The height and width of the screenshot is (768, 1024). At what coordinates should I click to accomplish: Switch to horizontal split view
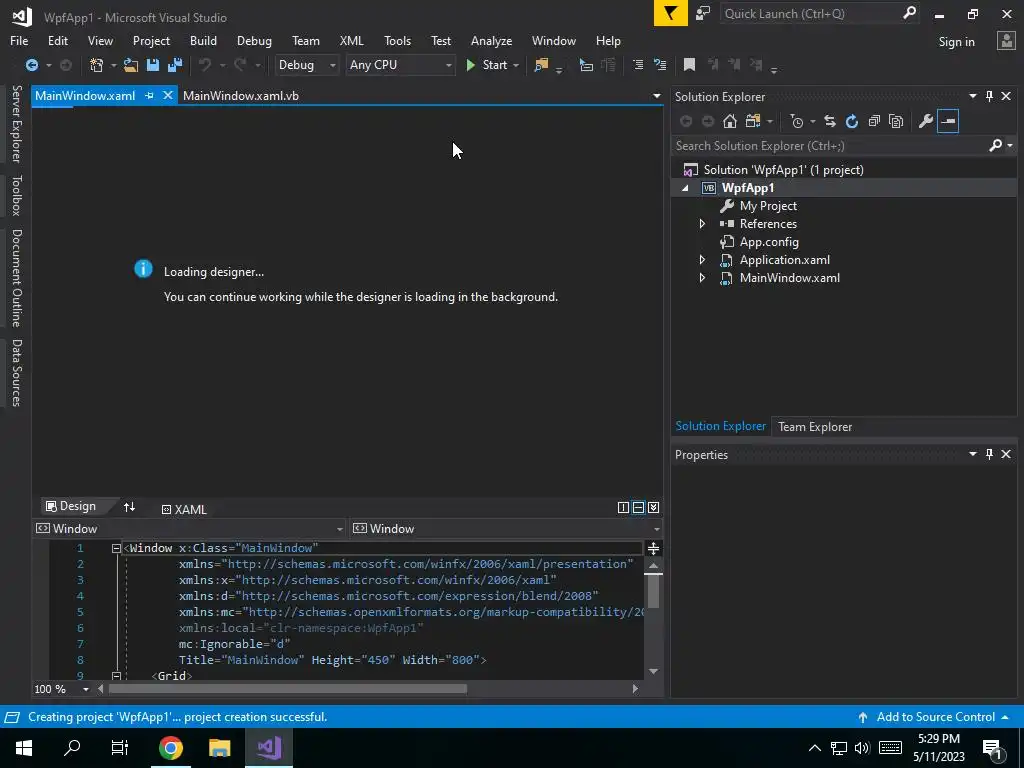coord(638,507)
